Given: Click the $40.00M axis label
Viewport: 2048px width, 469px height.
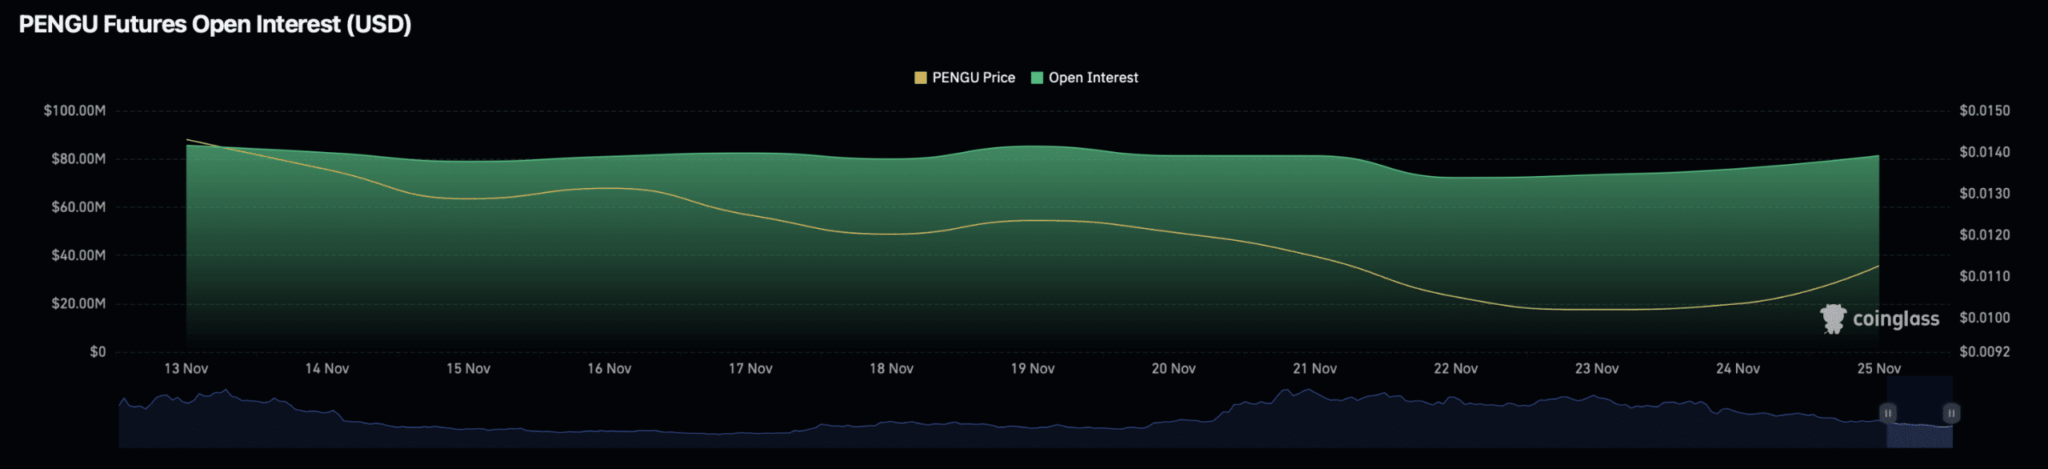Looking at the screenshot, I should point(78,255).
